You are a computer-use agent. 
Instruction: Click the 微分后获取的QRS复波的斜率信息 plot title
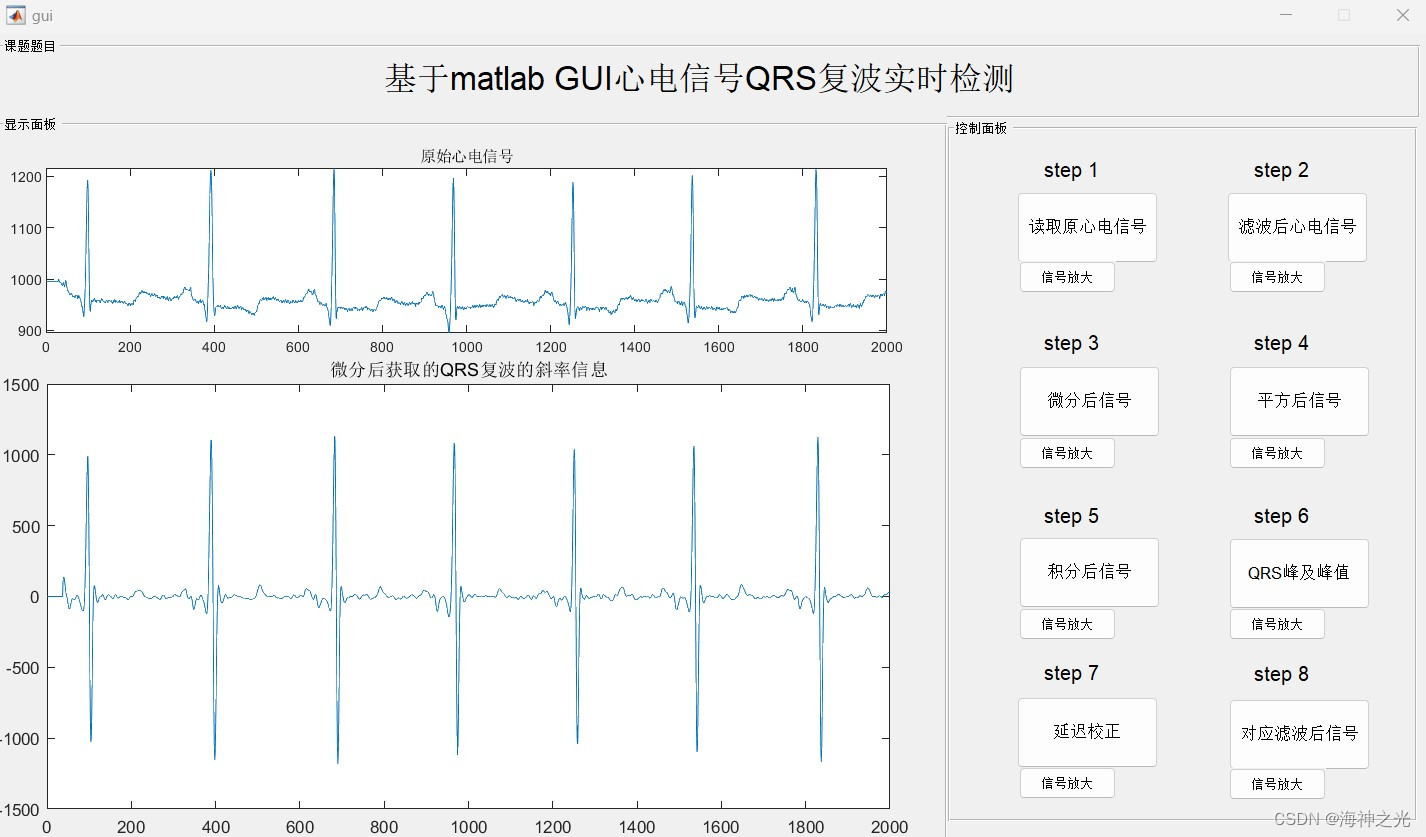(469, 370)
